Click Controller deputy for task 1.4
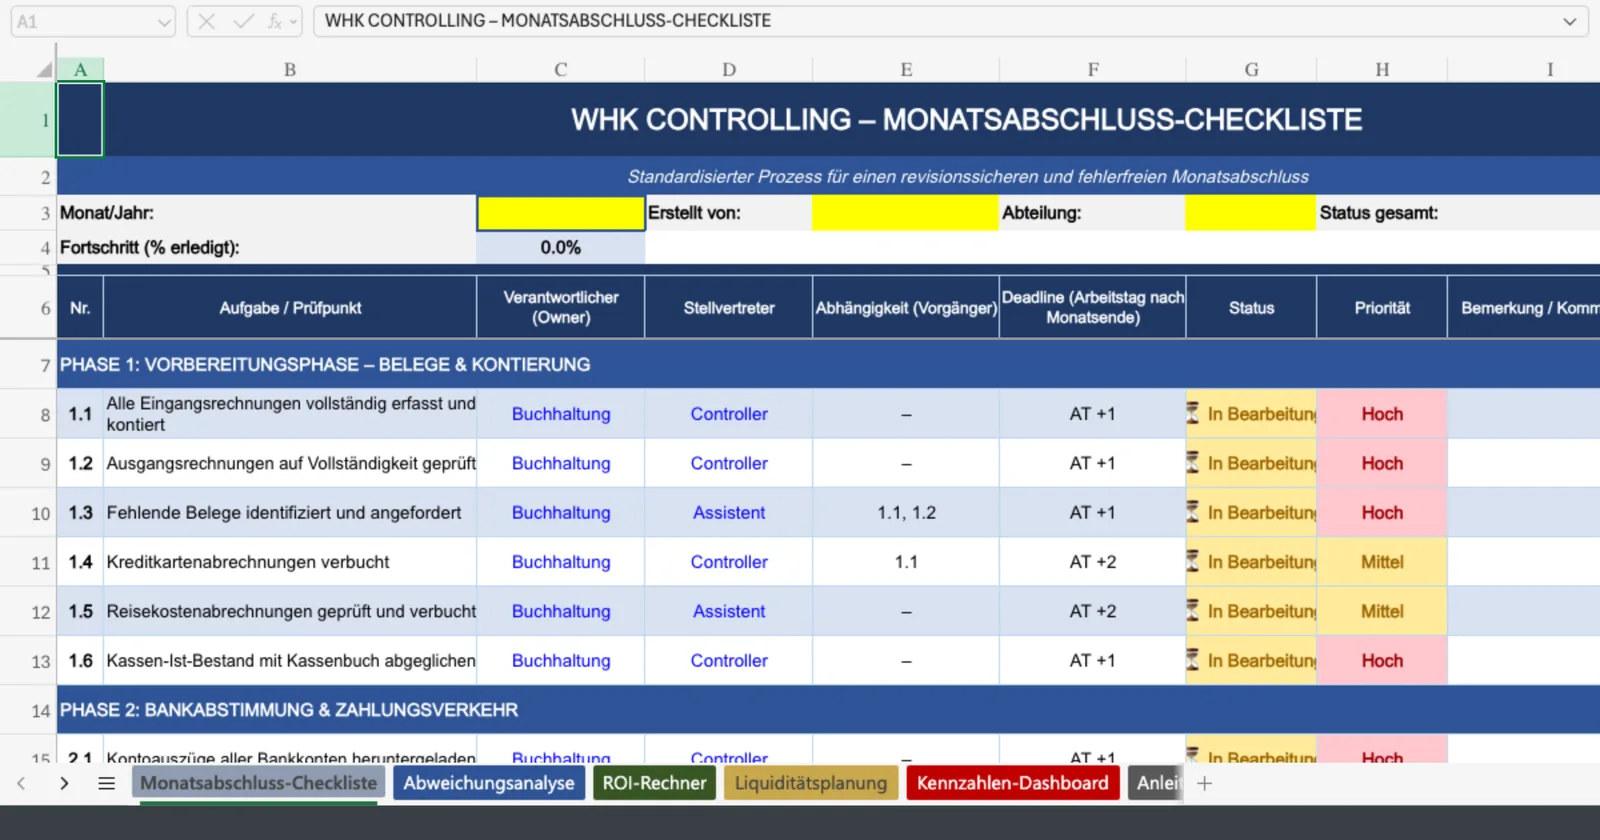1600x840 pixels. tap(729, 562)
